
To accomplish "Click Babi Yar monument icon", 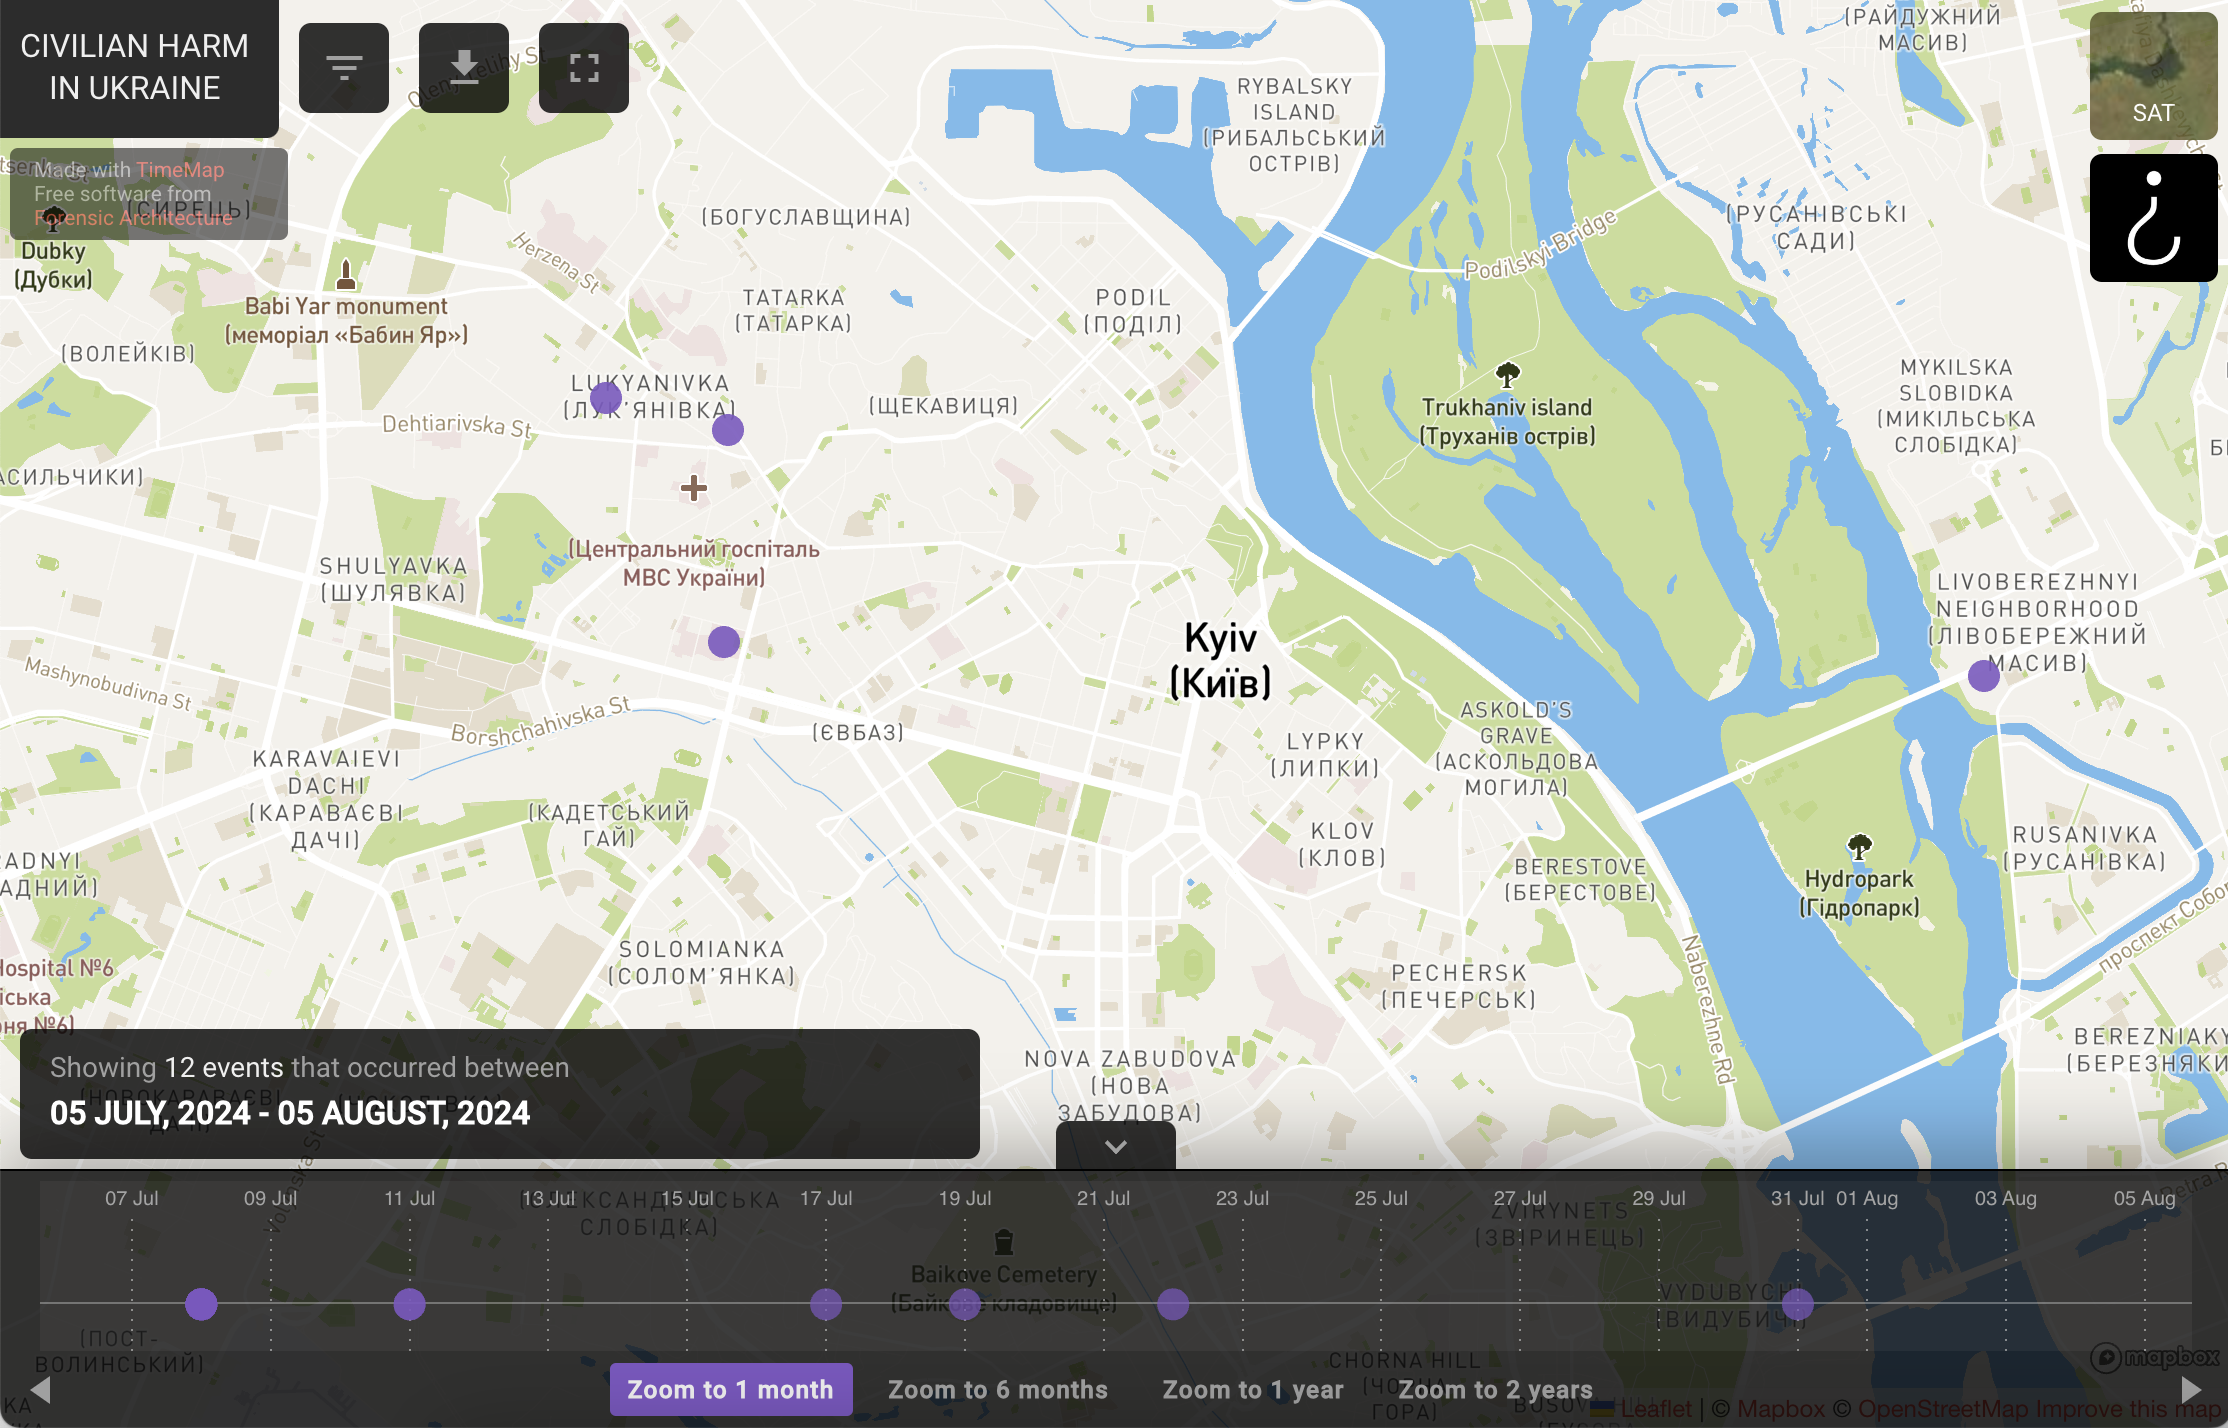I will (346, 273).
